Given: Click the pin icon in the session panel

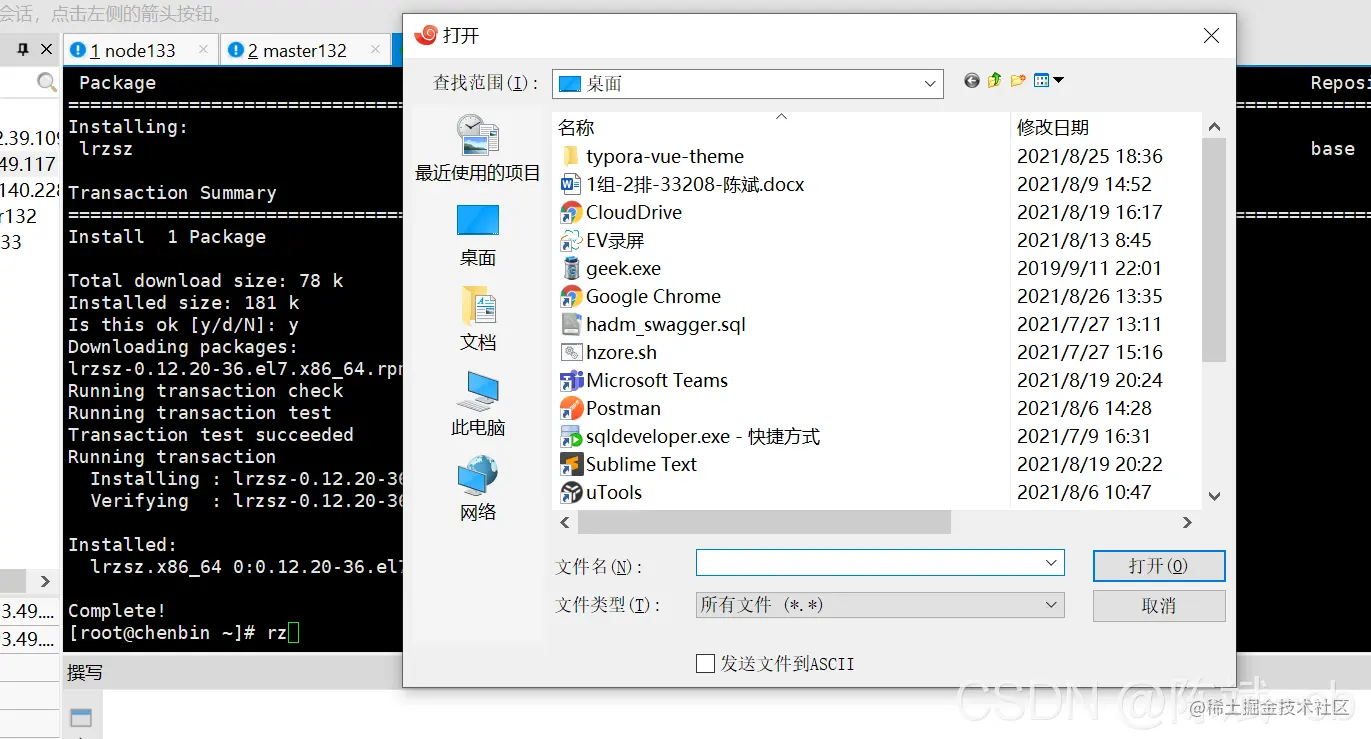Looking at the screenshot, I should (x=23, y=49).
